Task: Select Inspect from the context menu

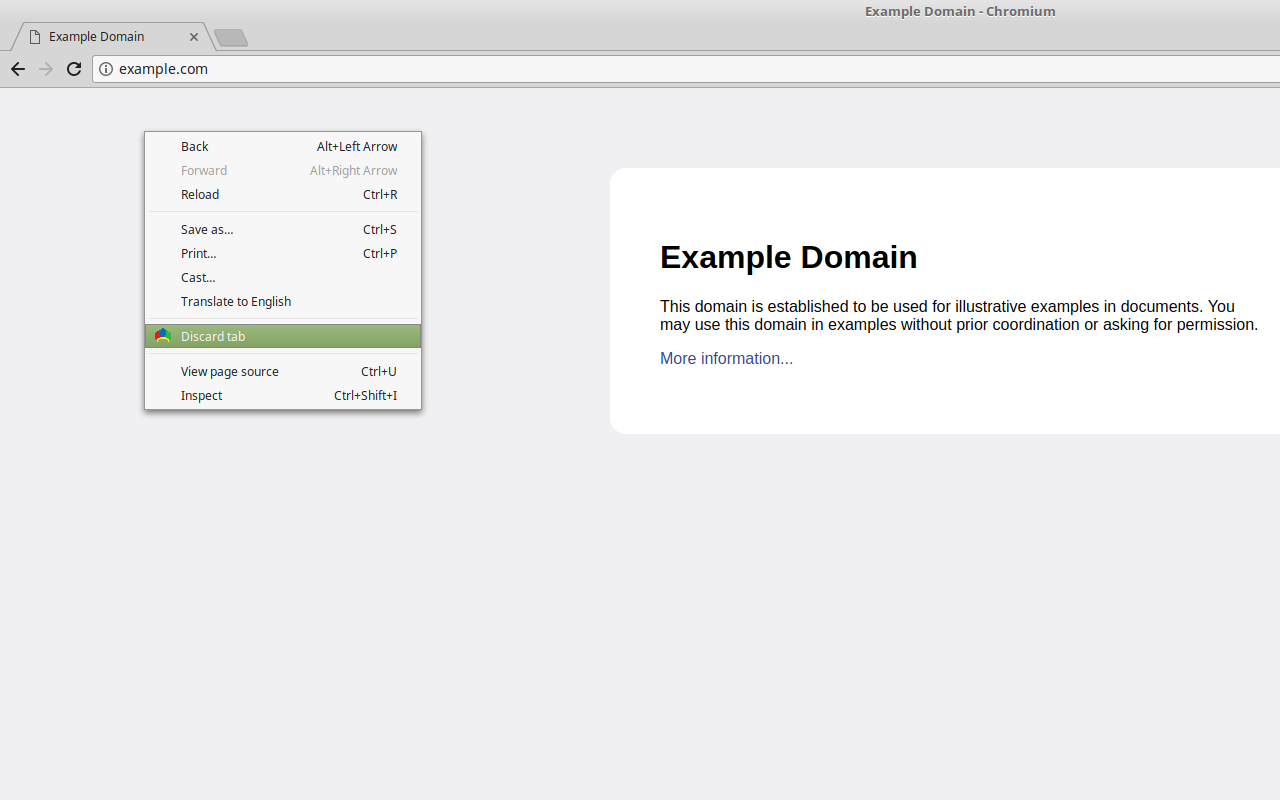Action: tap(283, 395)
